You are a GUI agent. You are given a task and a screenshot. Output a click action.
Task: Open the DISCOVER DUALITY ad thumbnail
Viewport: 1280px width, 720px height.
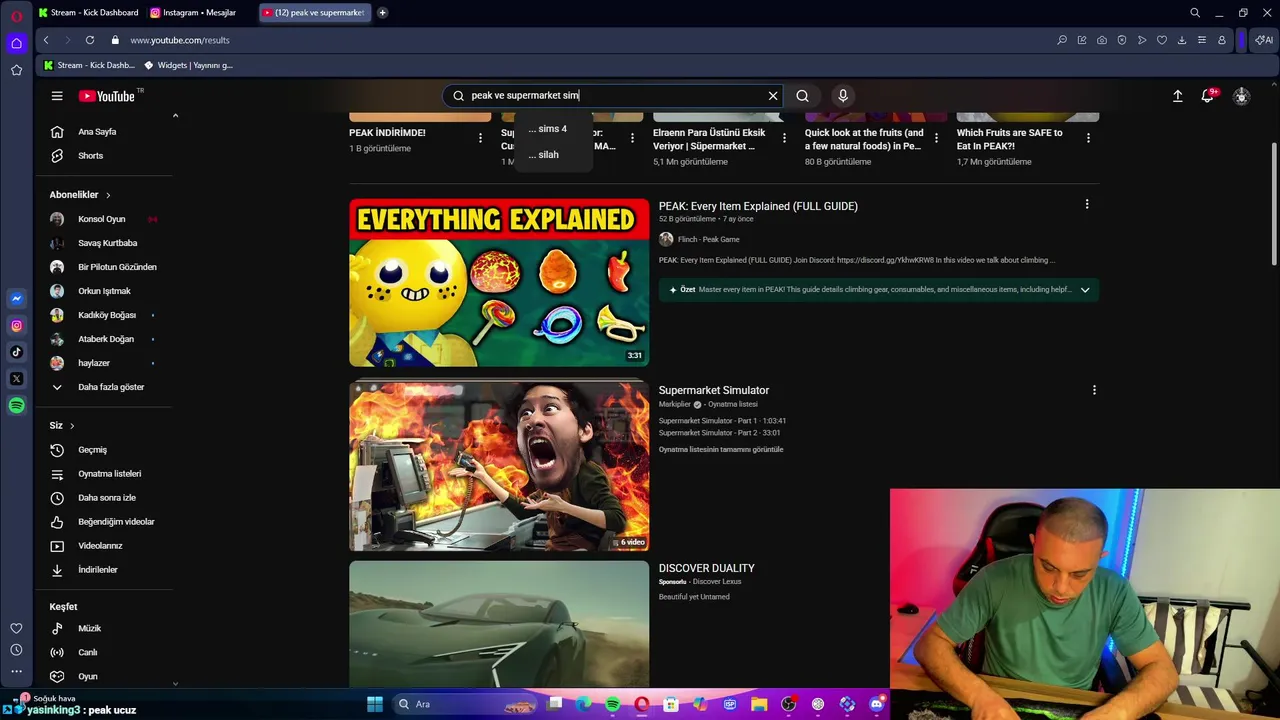click(499, 624)
